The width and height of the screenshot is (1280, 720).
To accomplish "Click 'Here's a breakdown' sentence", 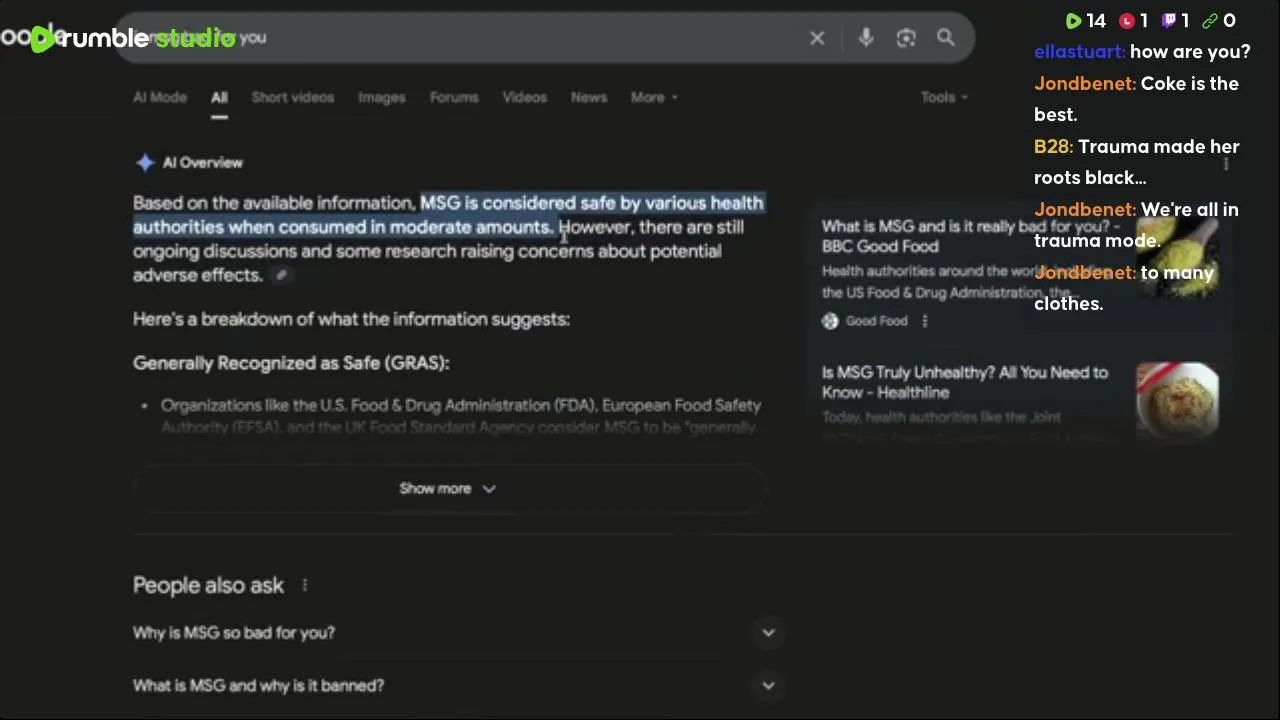I will [x=351, y=319].
